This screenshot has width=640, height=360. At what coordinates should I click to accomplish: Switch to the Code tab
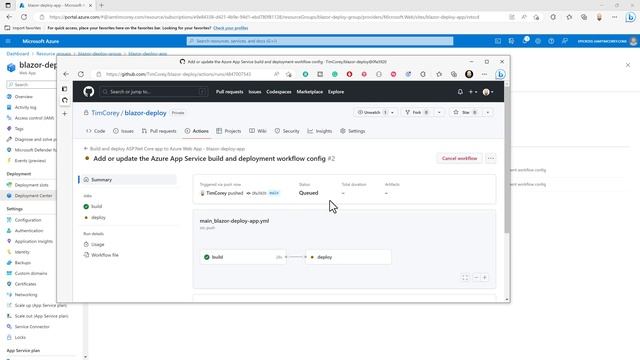click(x=96, y=131)
